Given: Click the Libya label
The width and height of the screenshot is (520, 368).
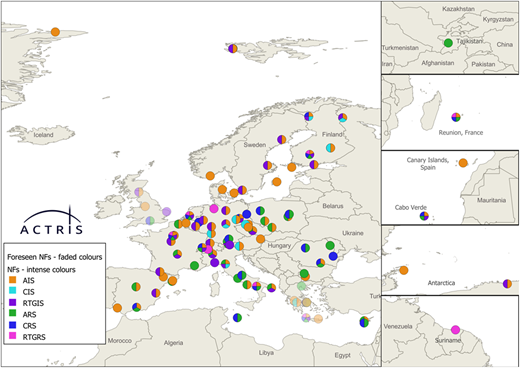Looking at the screenshot, I should click(x=266, y=353).
